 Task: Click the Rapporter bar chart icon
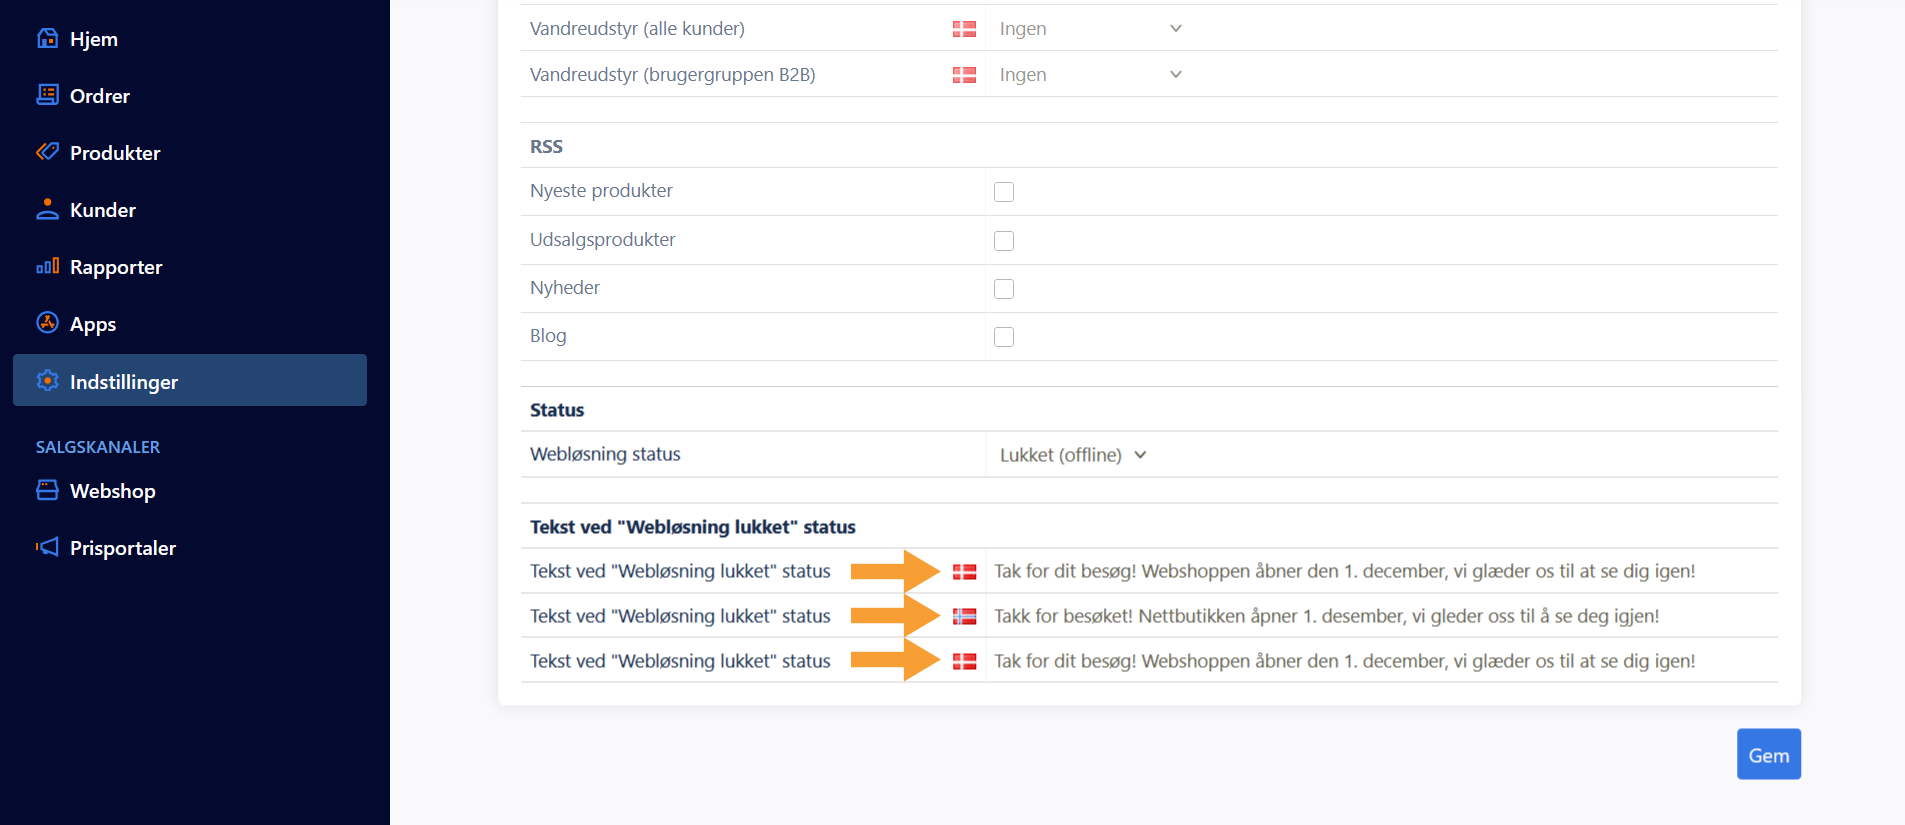click(47, 266)
